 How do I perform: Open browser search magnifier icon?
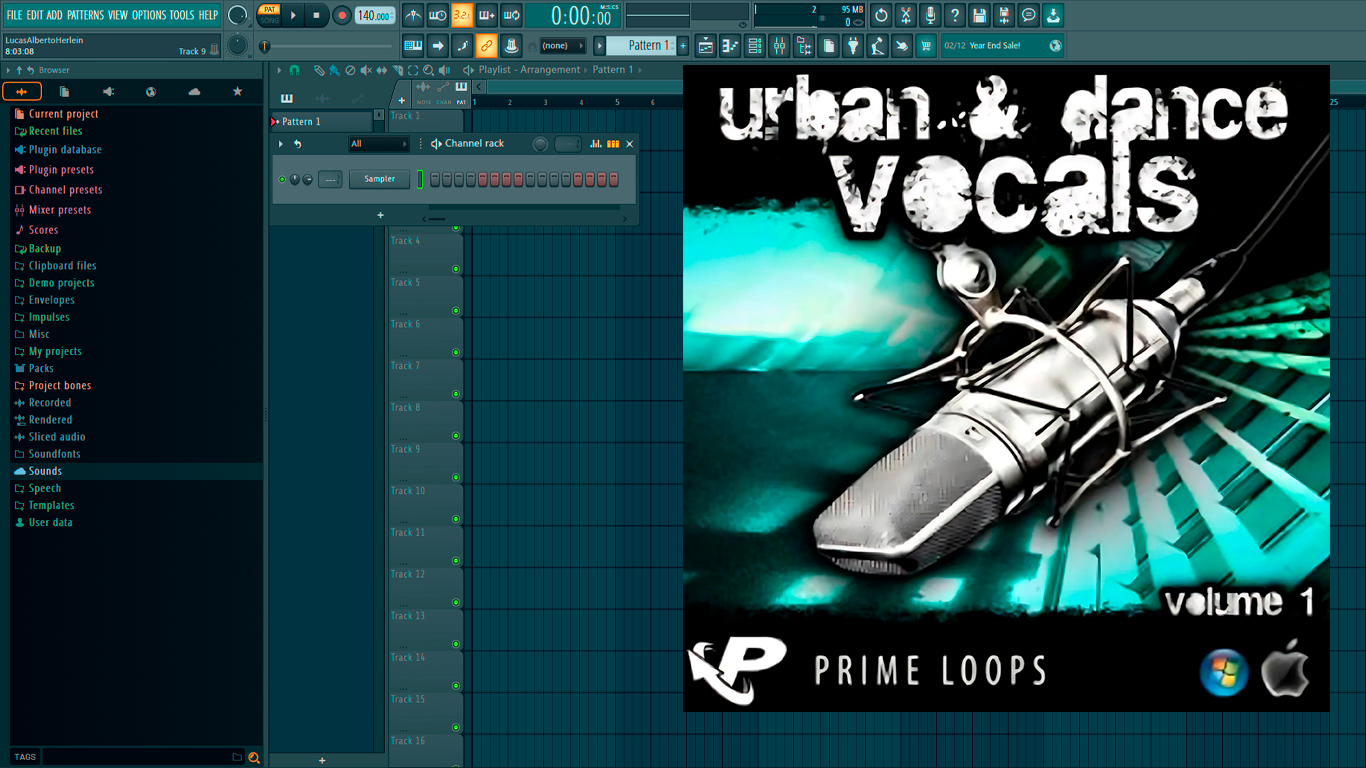pyautogui.click(x=254, y=757)
